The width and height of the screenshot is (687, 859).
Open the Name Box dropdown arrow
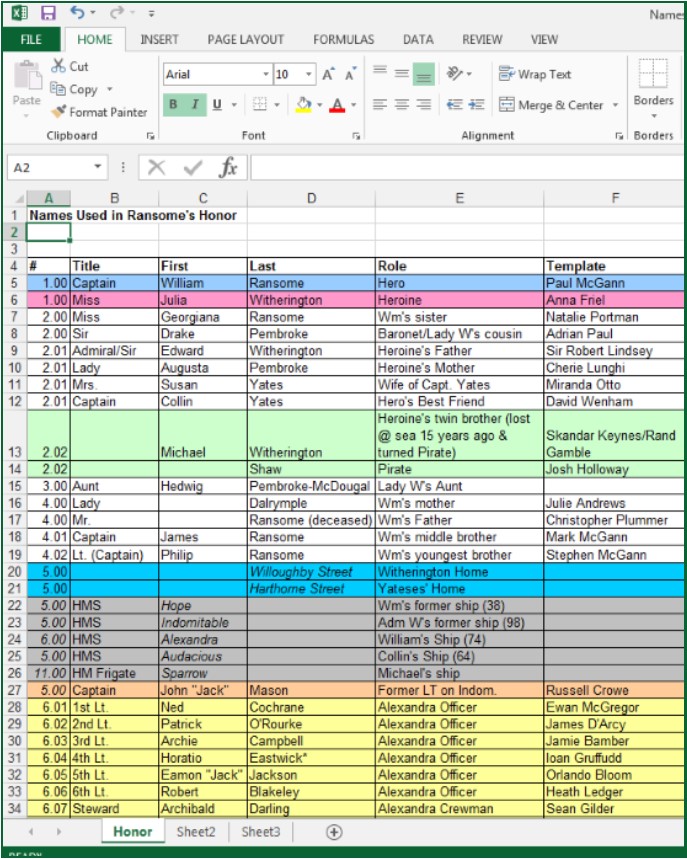(x=98, y=168)
